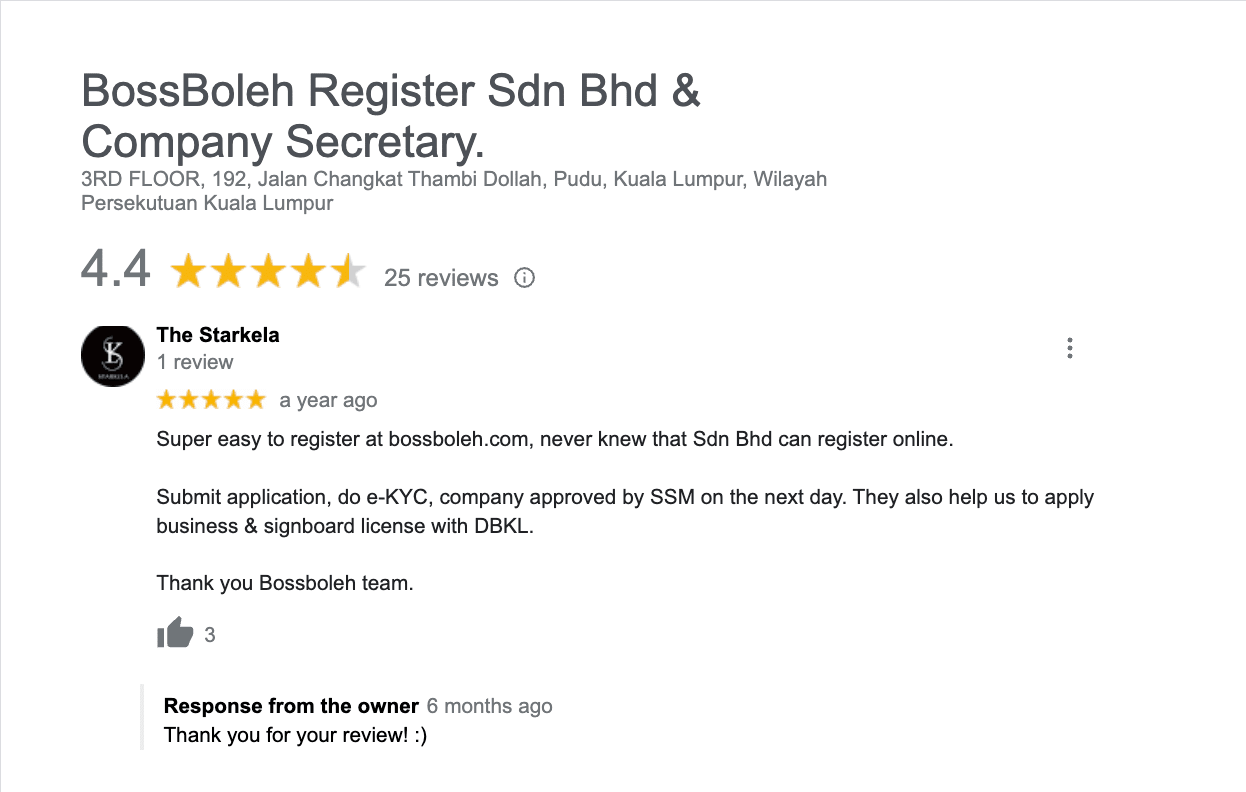Viewport: 1246px width, 792px height.
Task: Click the "a year ago" review timestamp
Action: pos(328,400)
